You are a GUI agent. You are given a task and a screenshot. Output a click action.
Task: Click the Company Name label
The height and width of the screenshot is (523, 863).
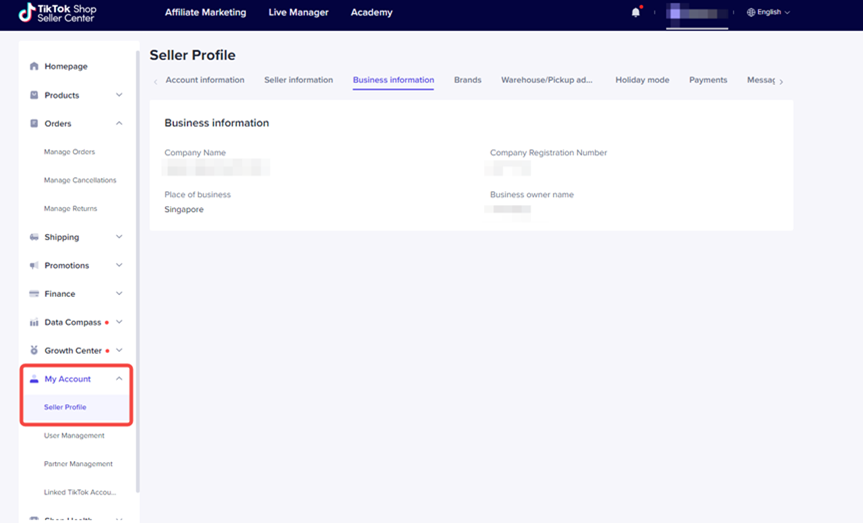[x=195, y=152]
